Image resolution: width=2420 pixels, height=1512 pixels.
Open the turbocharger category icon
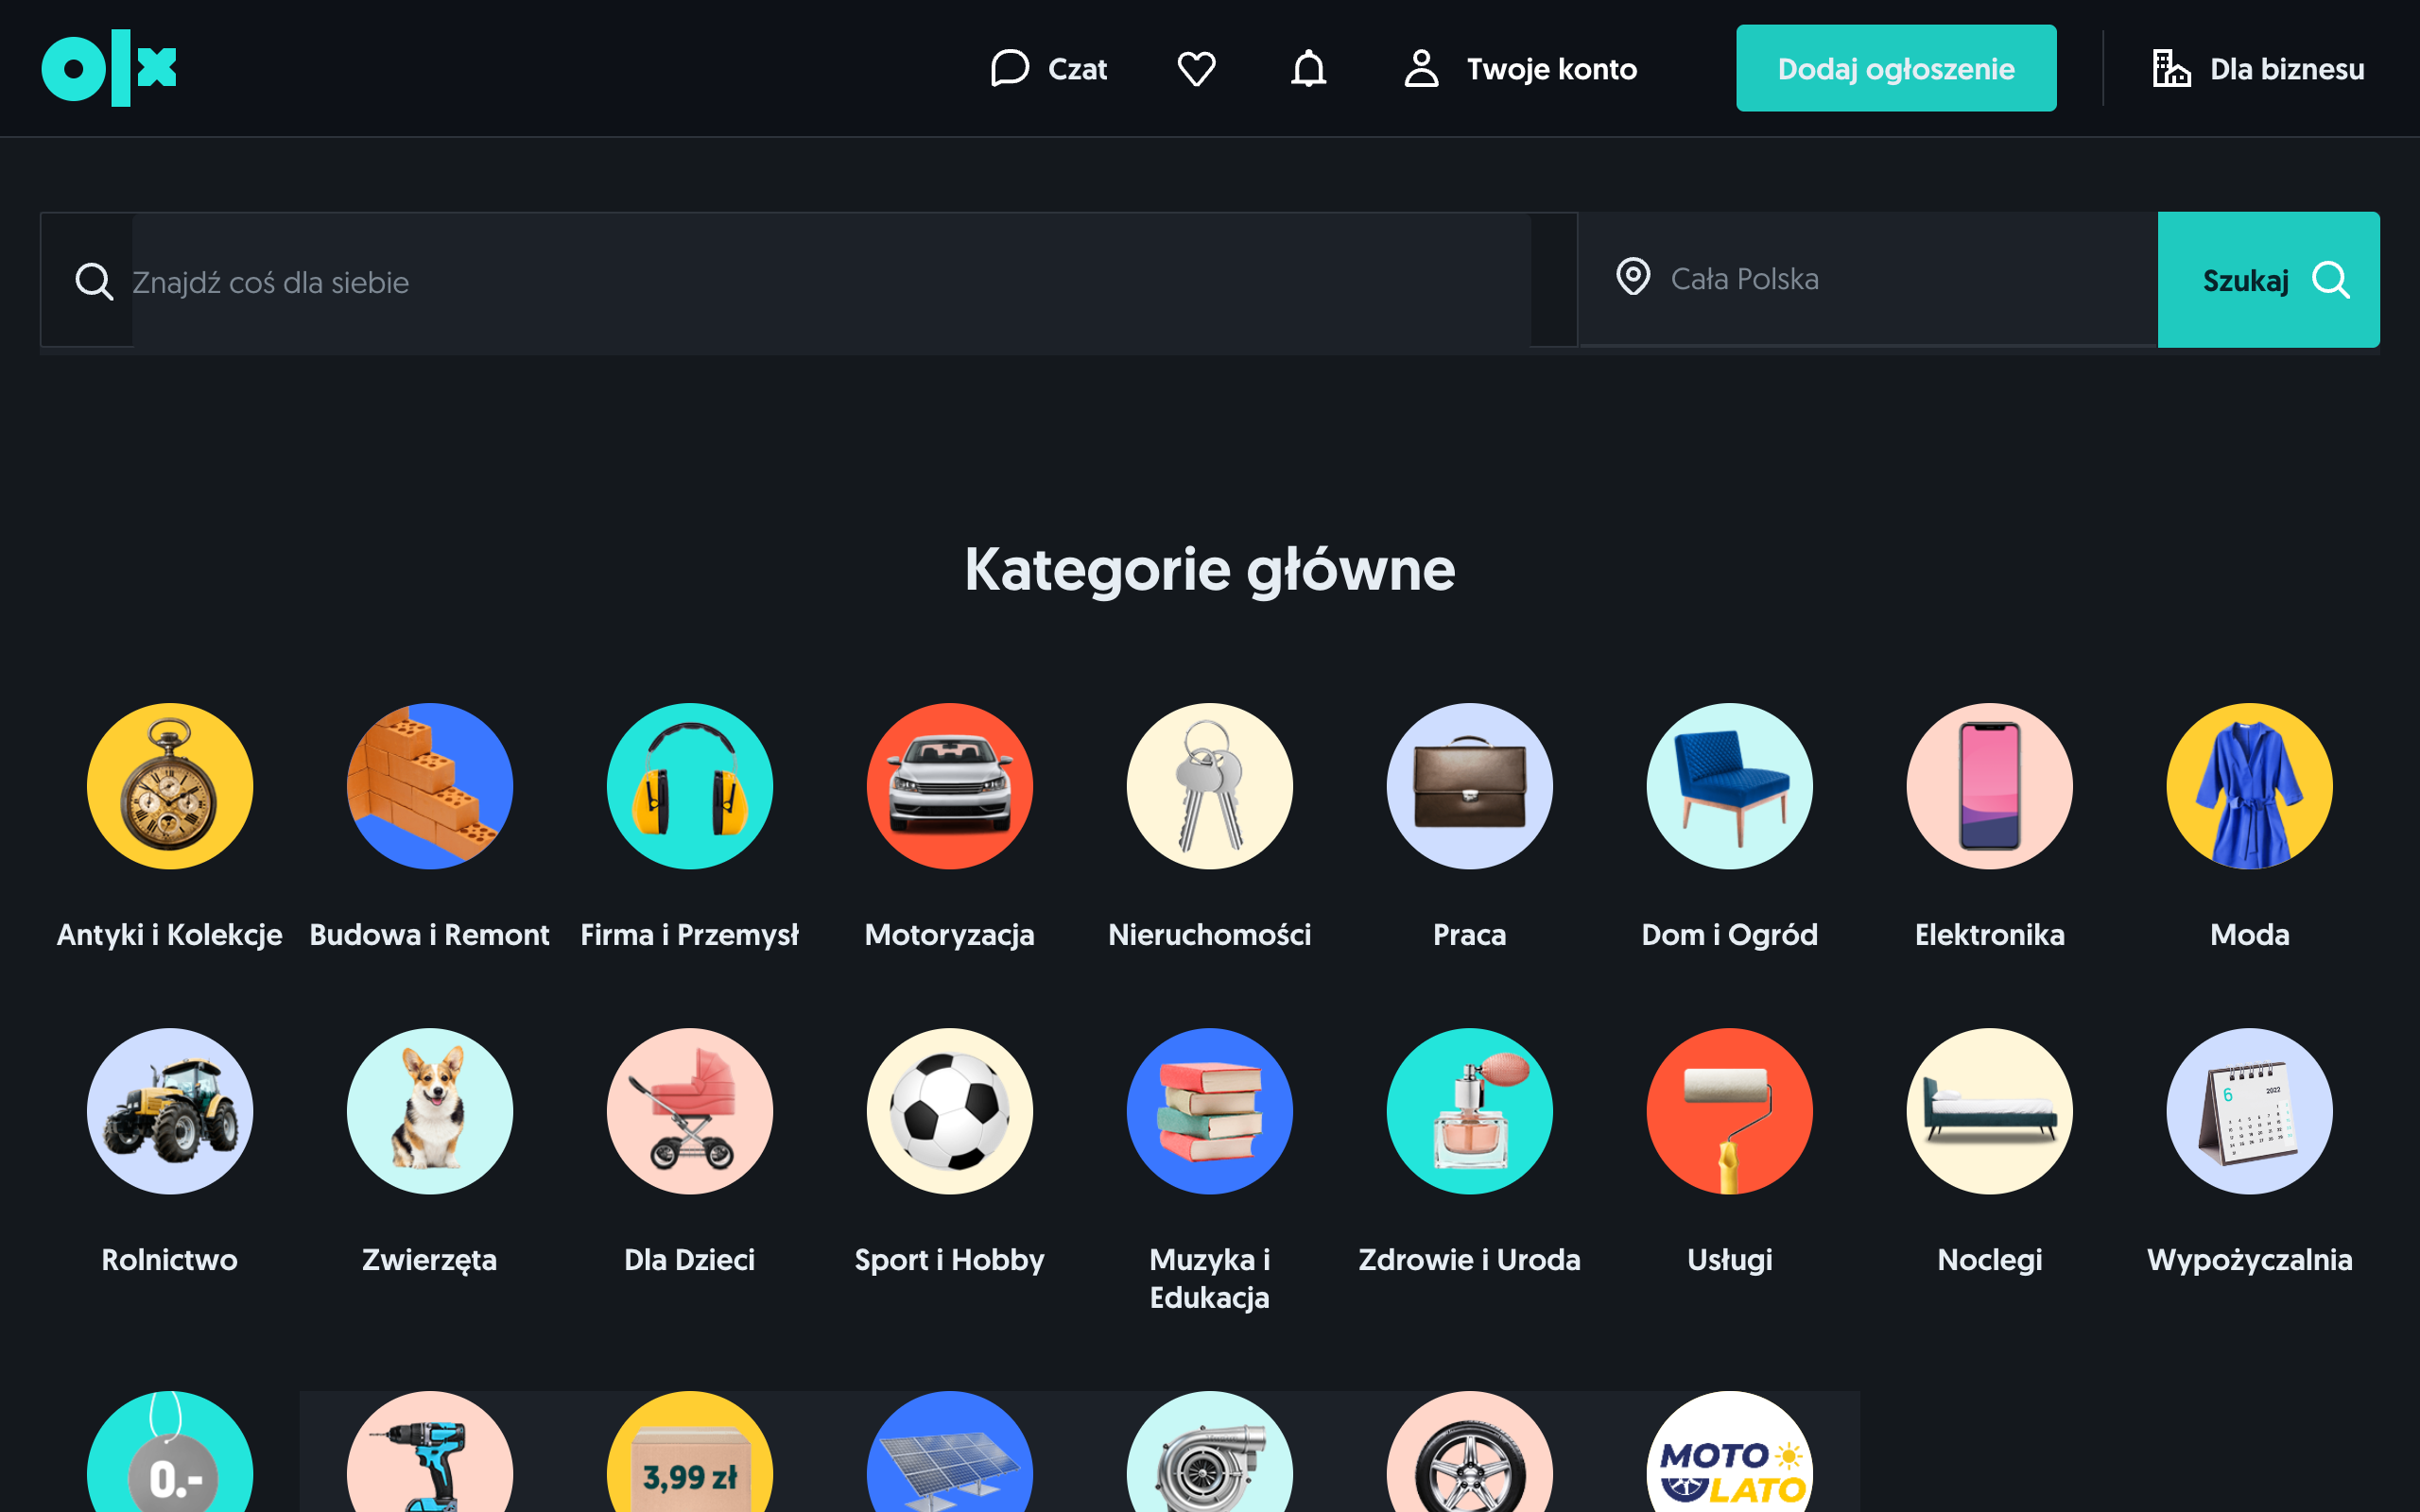pos(1210,1452)
